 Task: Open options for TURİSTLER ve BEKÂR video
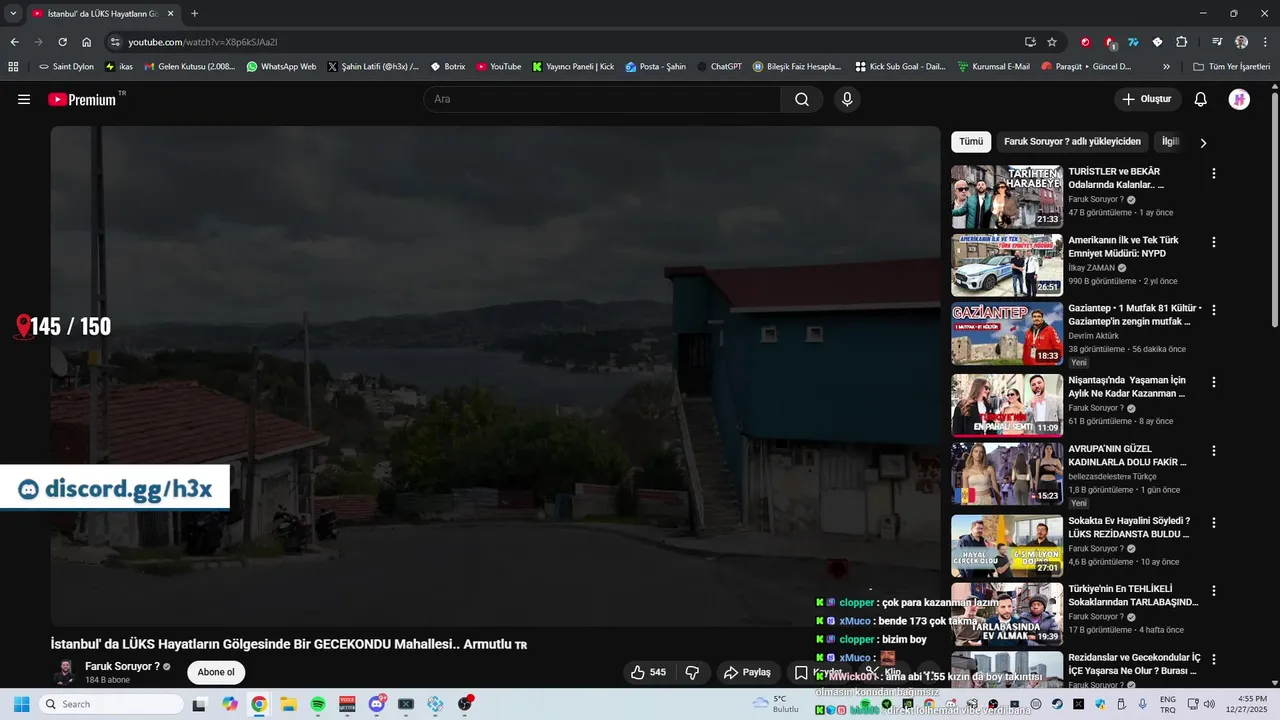point(1214,173)
